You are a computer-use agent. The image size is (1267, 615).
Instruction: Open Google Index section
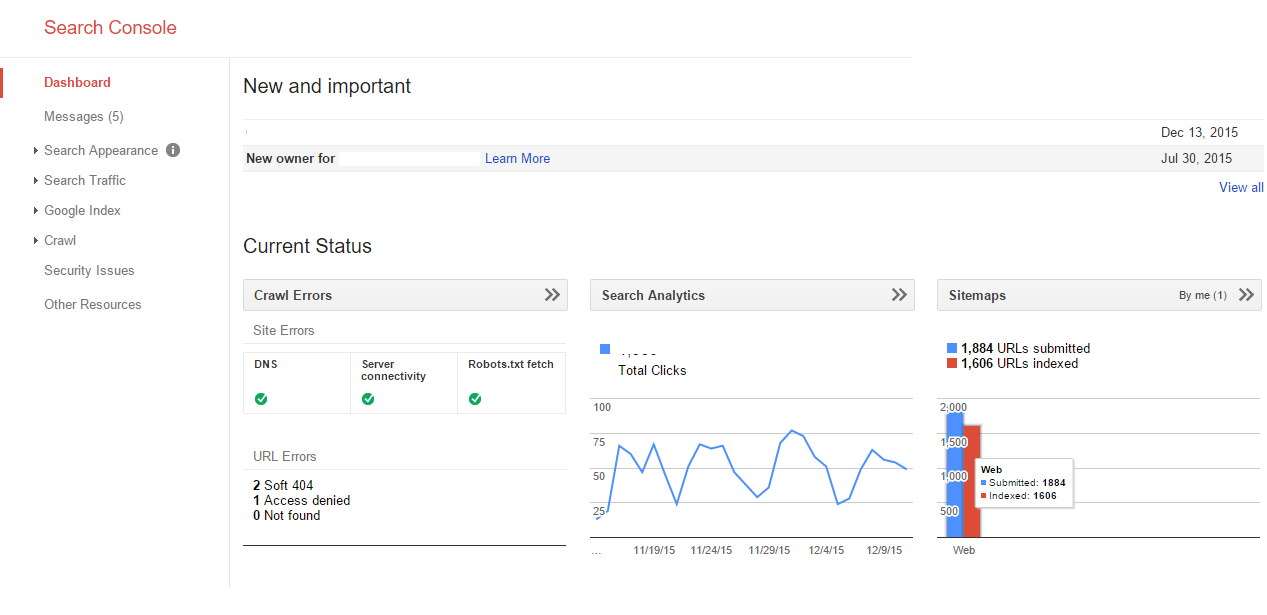[x=82, y=210]
